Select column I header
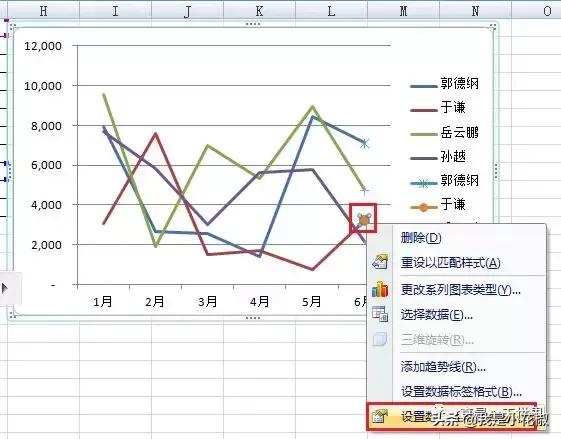 click(115, 11)
